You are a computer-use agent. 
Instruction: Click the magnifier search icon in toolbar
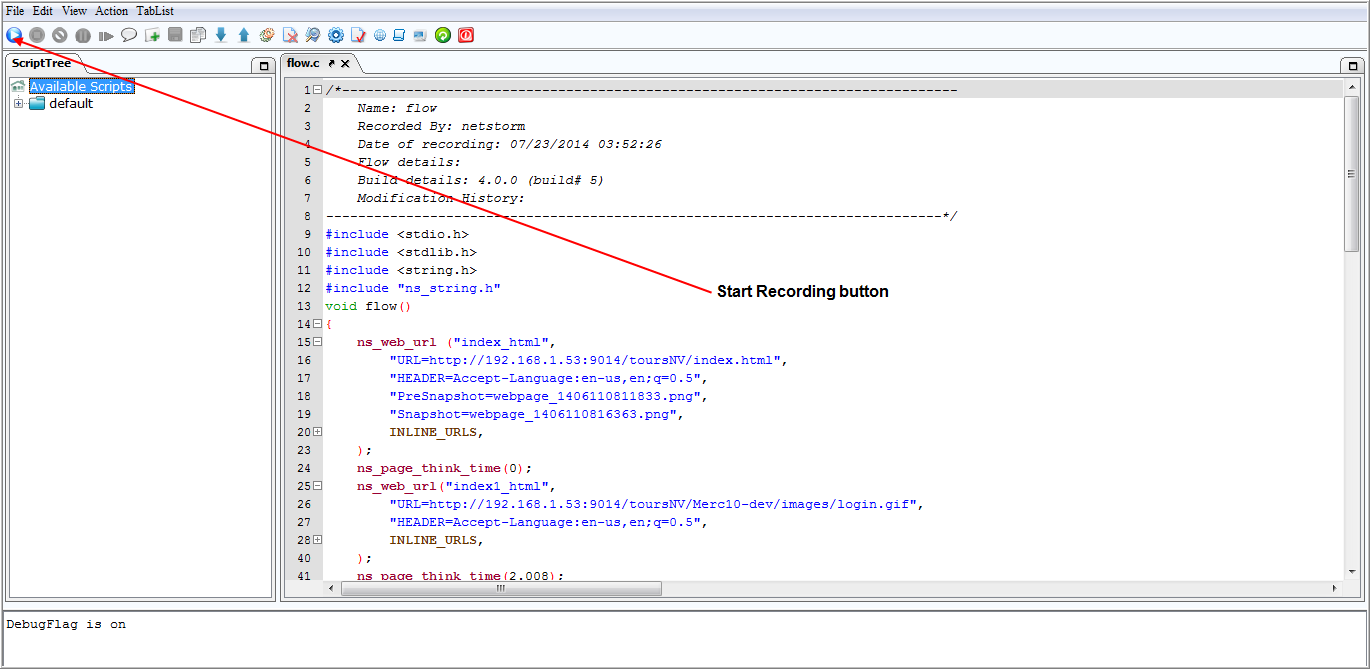click(x=313, y=35)
